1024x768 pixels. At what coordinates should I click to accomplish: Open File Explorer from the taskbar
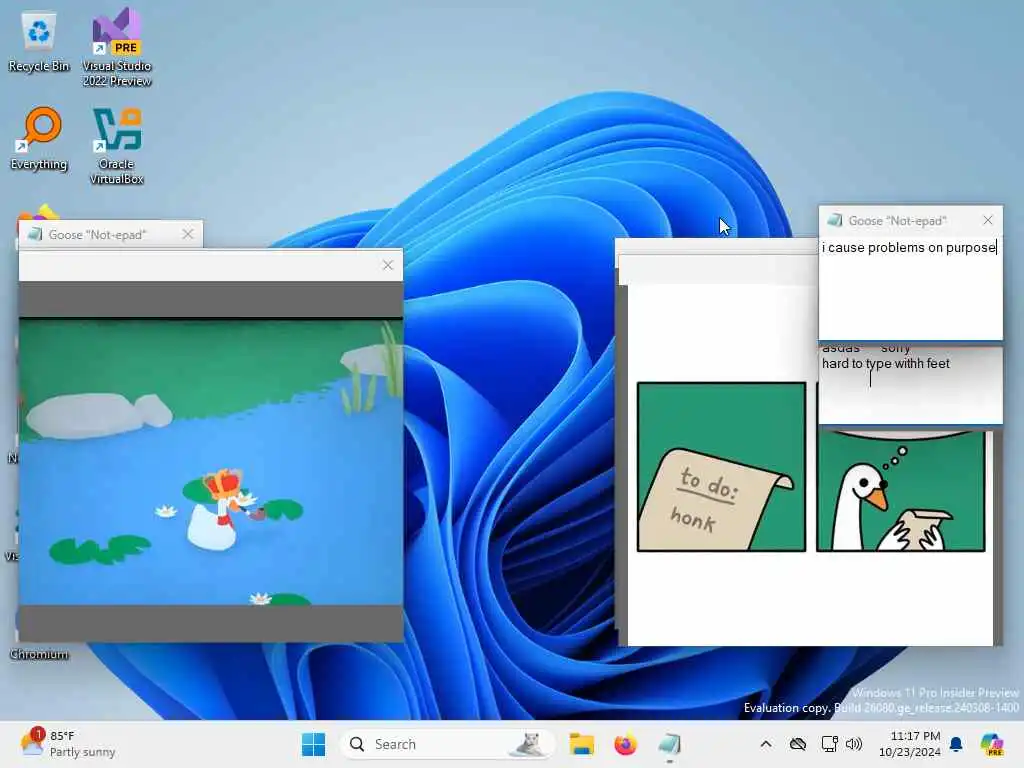pyautogui.click(x=581, y=744)
